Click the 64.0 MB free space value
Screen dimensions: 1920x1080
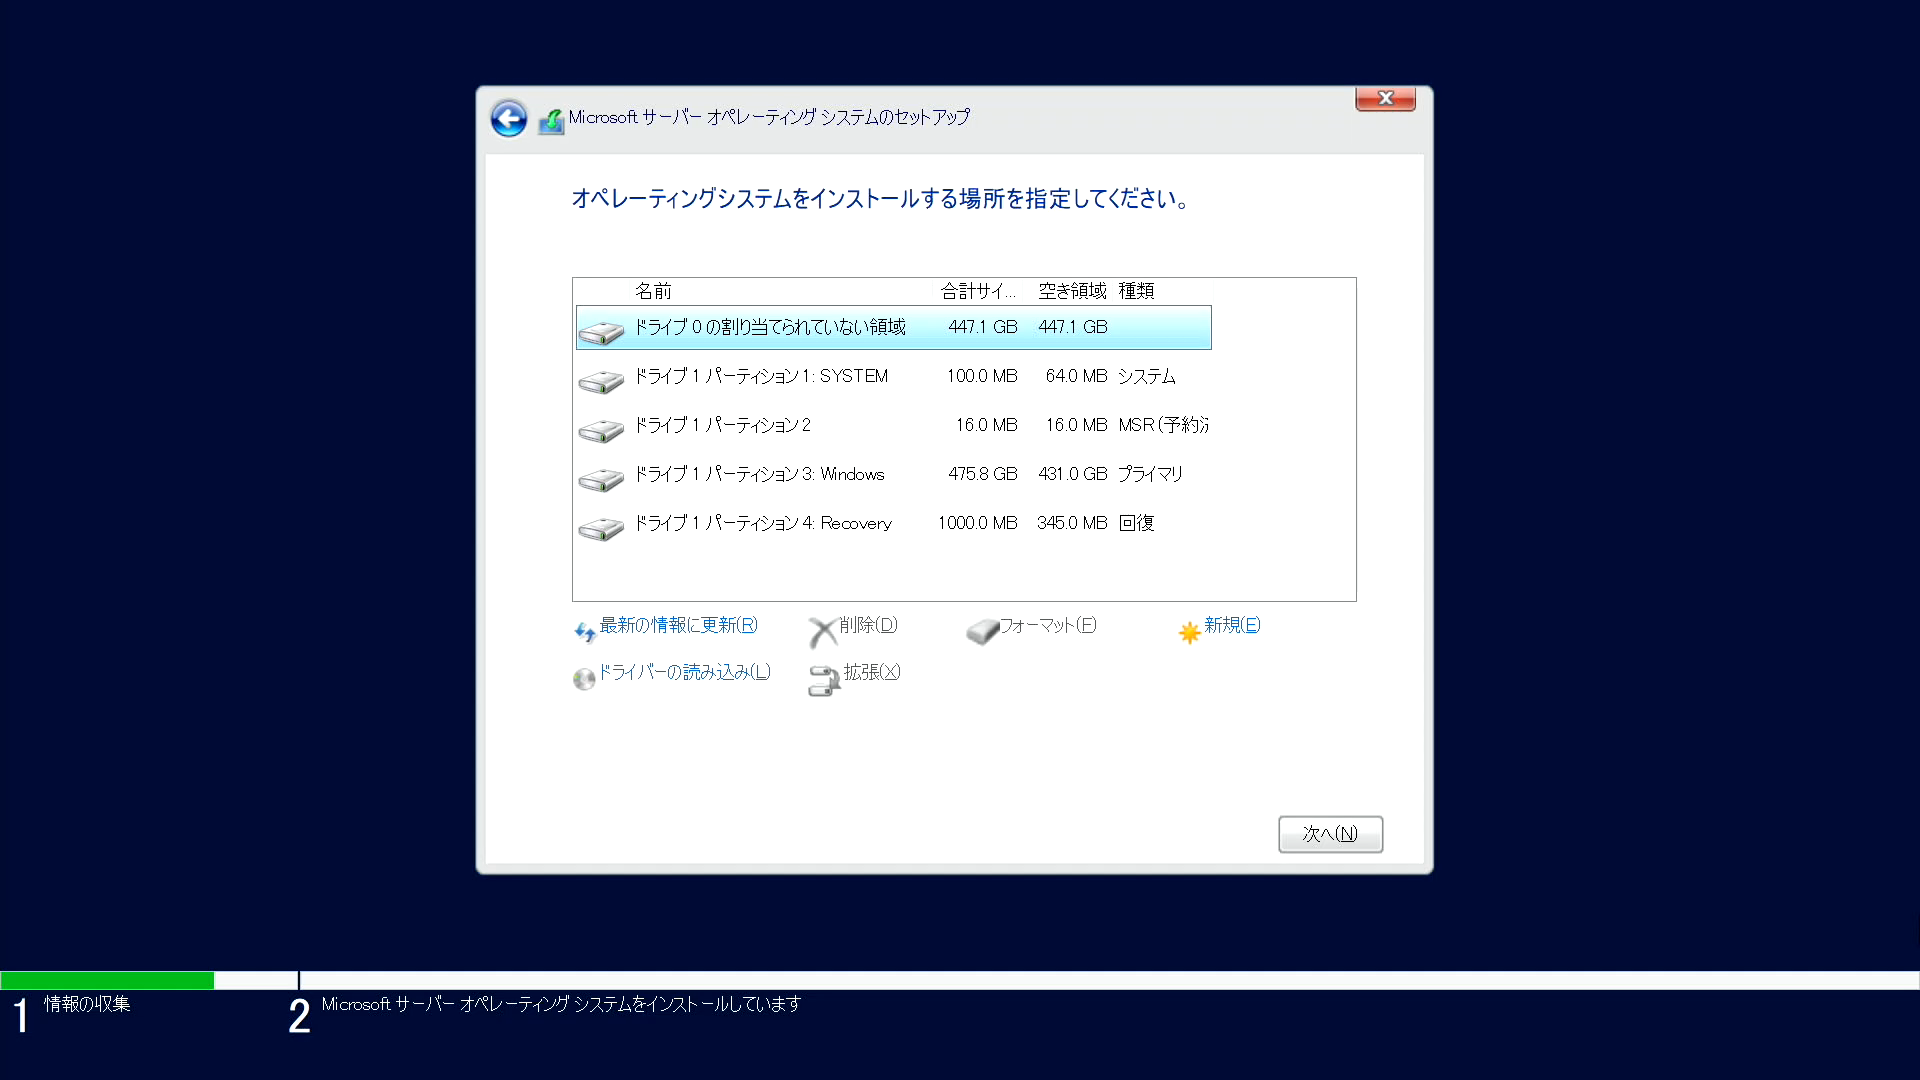pos(1076,376)
